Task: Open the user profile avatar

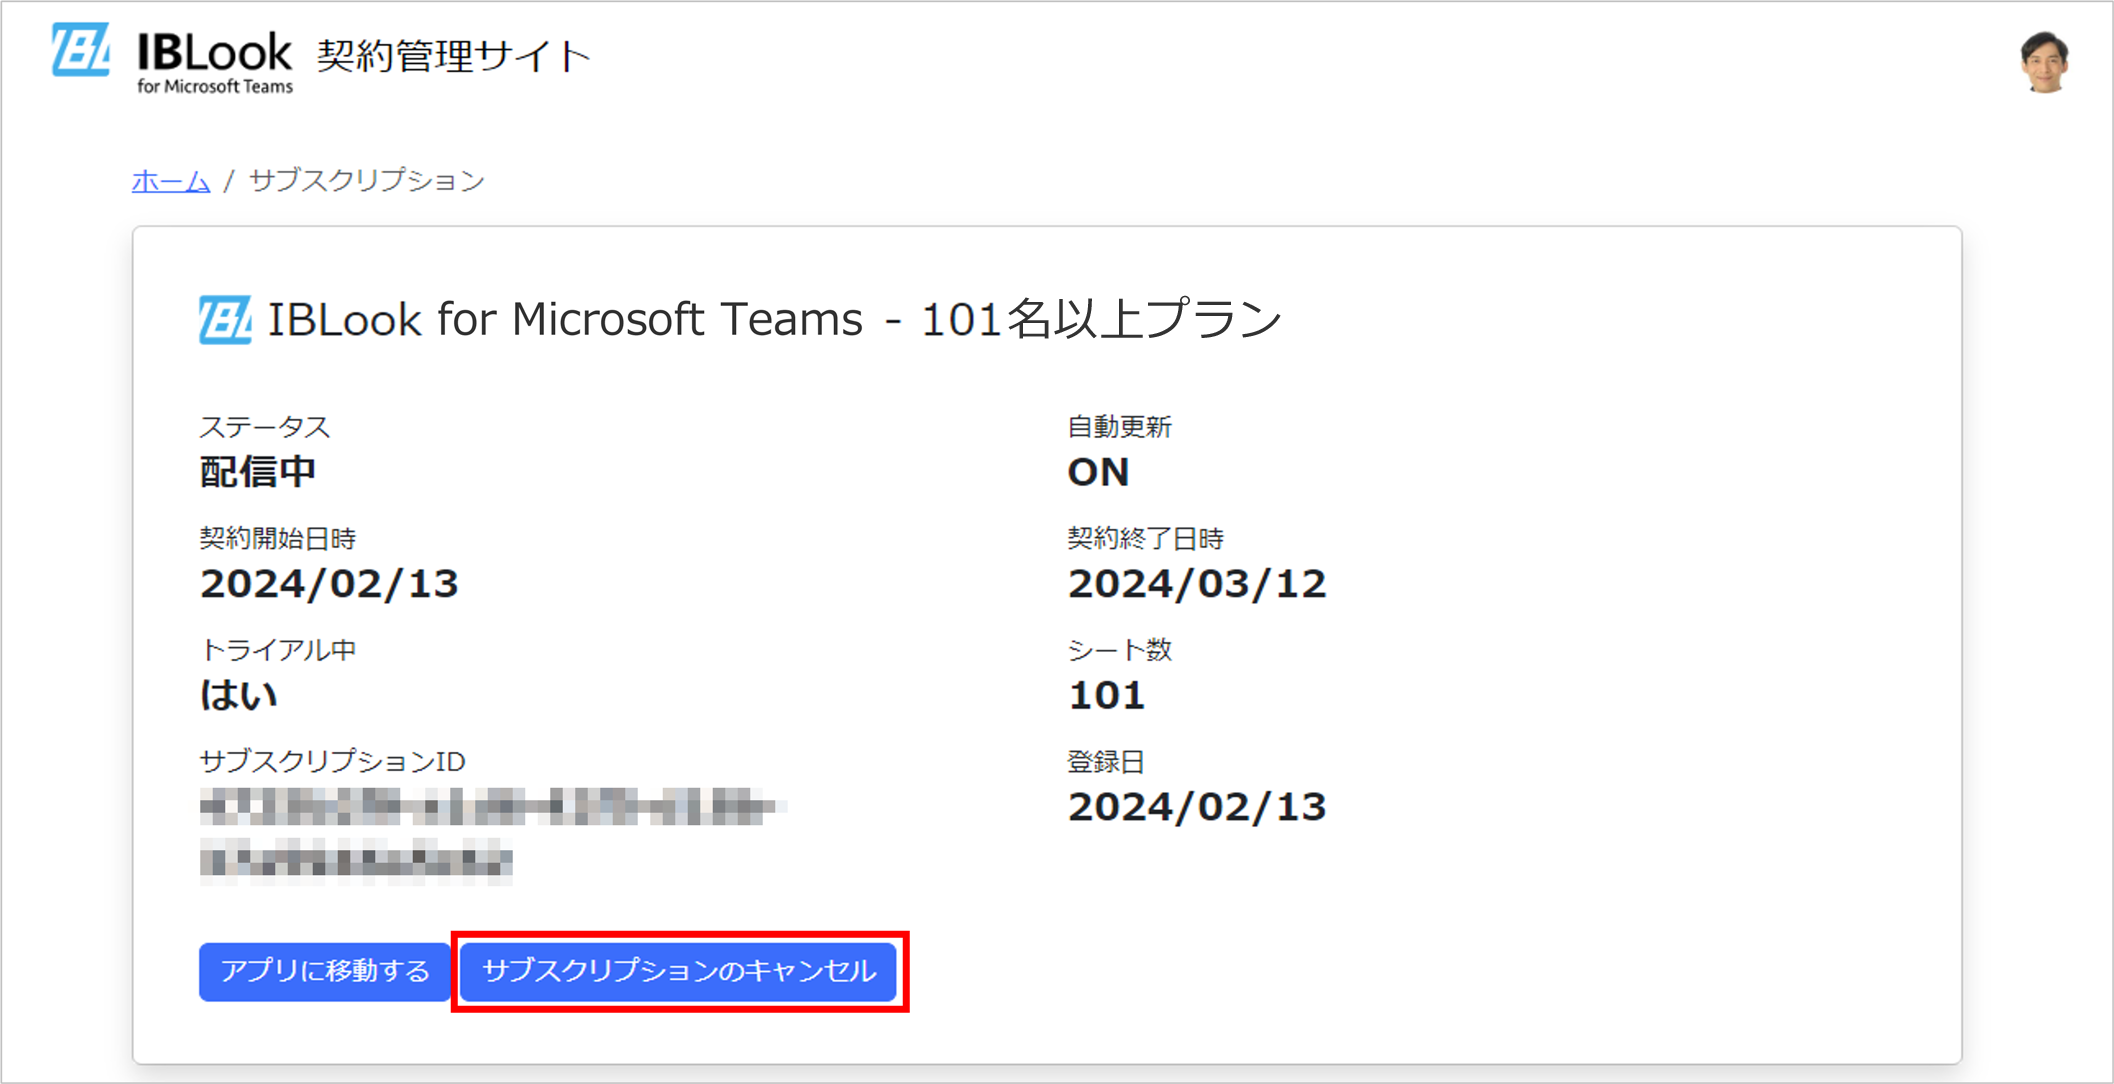Action: click(2043, 62)
